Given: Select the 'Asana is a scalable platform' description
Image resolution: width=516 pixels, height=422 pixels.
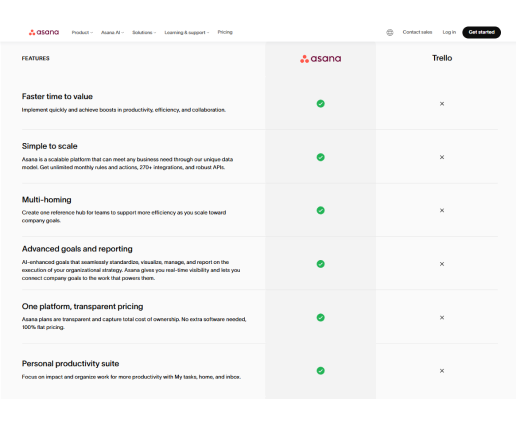Looking at the screenshot, I should point(127,163).
